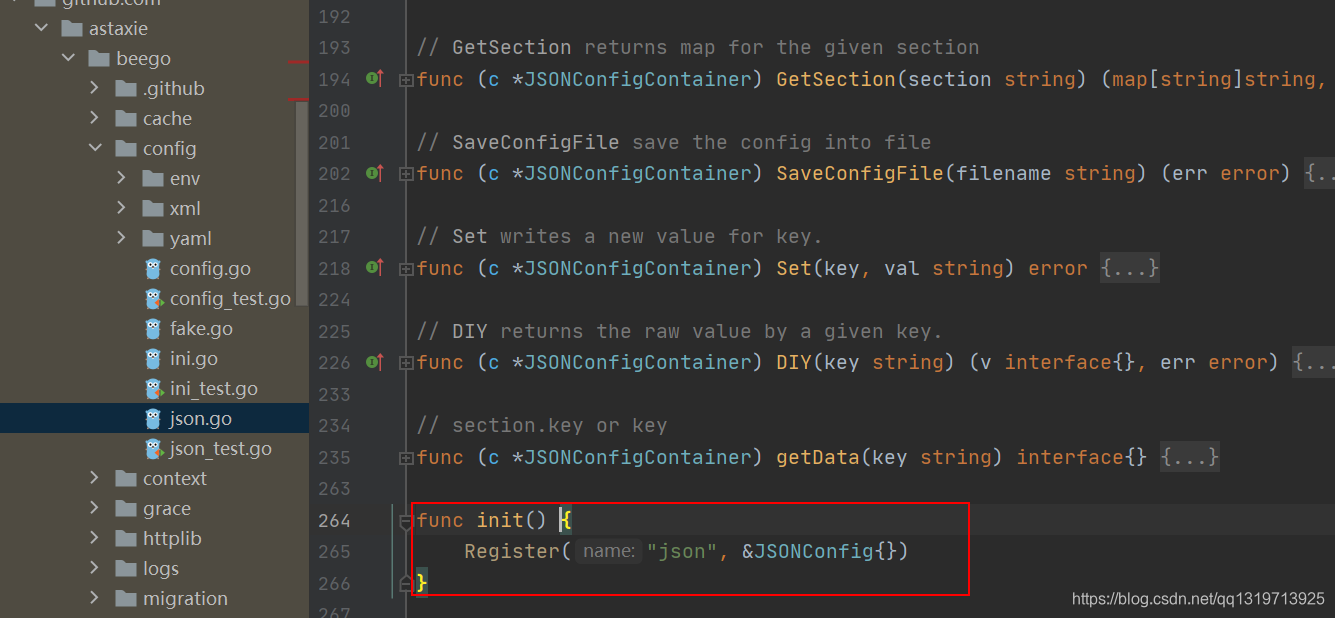Viewport: 1335px width, 618px height.
Task: Click the {...} placeholder after Set function
Action: coord(1130,268)
